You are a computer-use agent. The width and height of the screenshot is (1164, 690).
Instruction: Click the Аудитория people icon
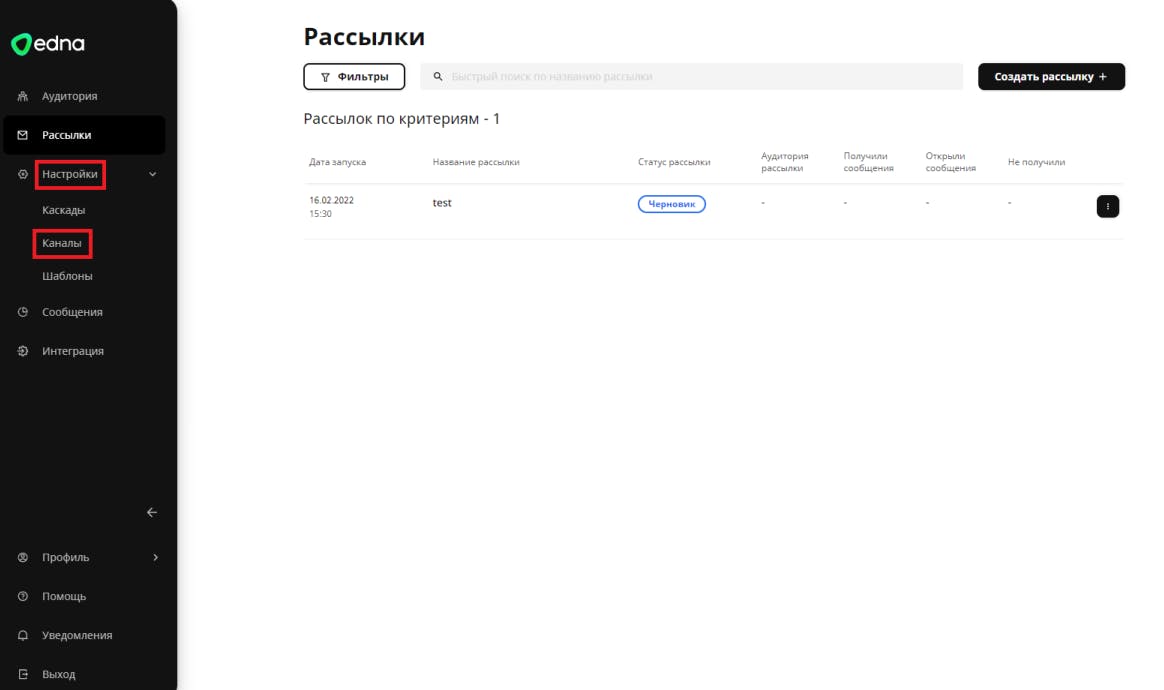click(x=23, y=96)
